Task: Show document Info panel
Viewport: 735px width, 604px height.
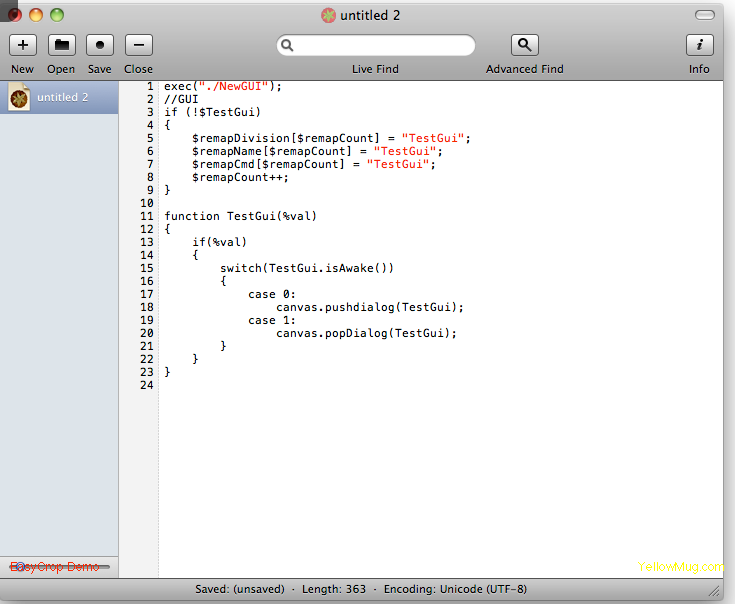Action: pyautogui.click(x=699, y=45)
